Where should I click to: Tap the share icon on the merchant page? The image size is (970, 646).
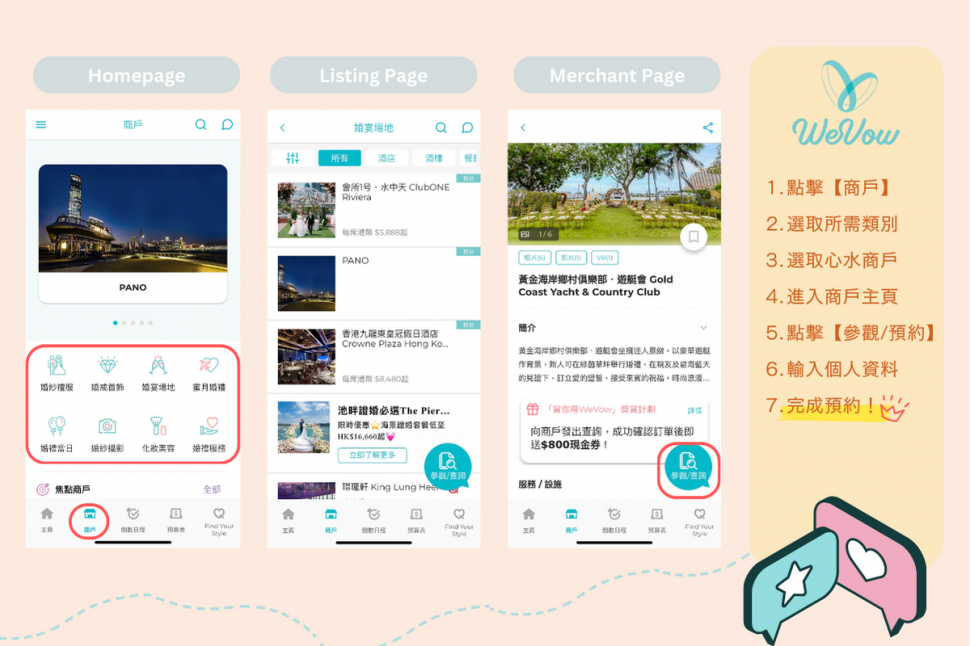click(x=707, y=129)
